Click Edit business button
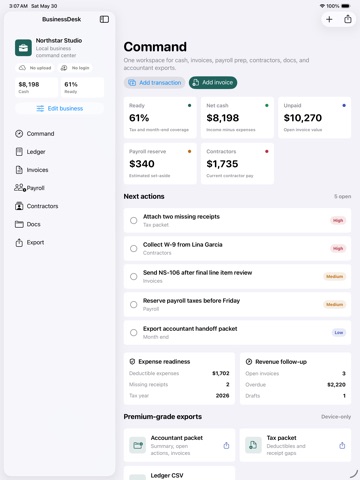The width and height of the screenshot is (360, 480). click(59, 109)
